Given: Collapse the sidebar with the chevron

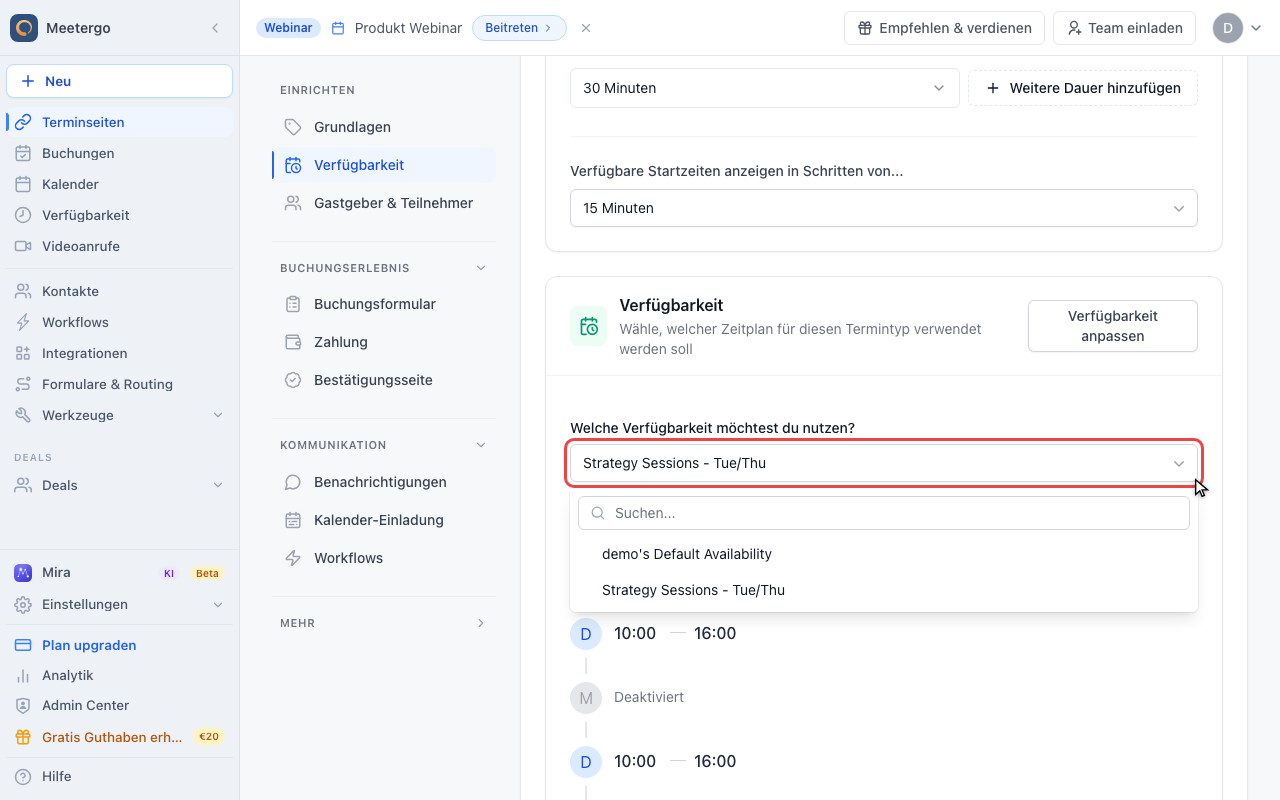Looking at the screenshot, I should (x=215, y=28).
